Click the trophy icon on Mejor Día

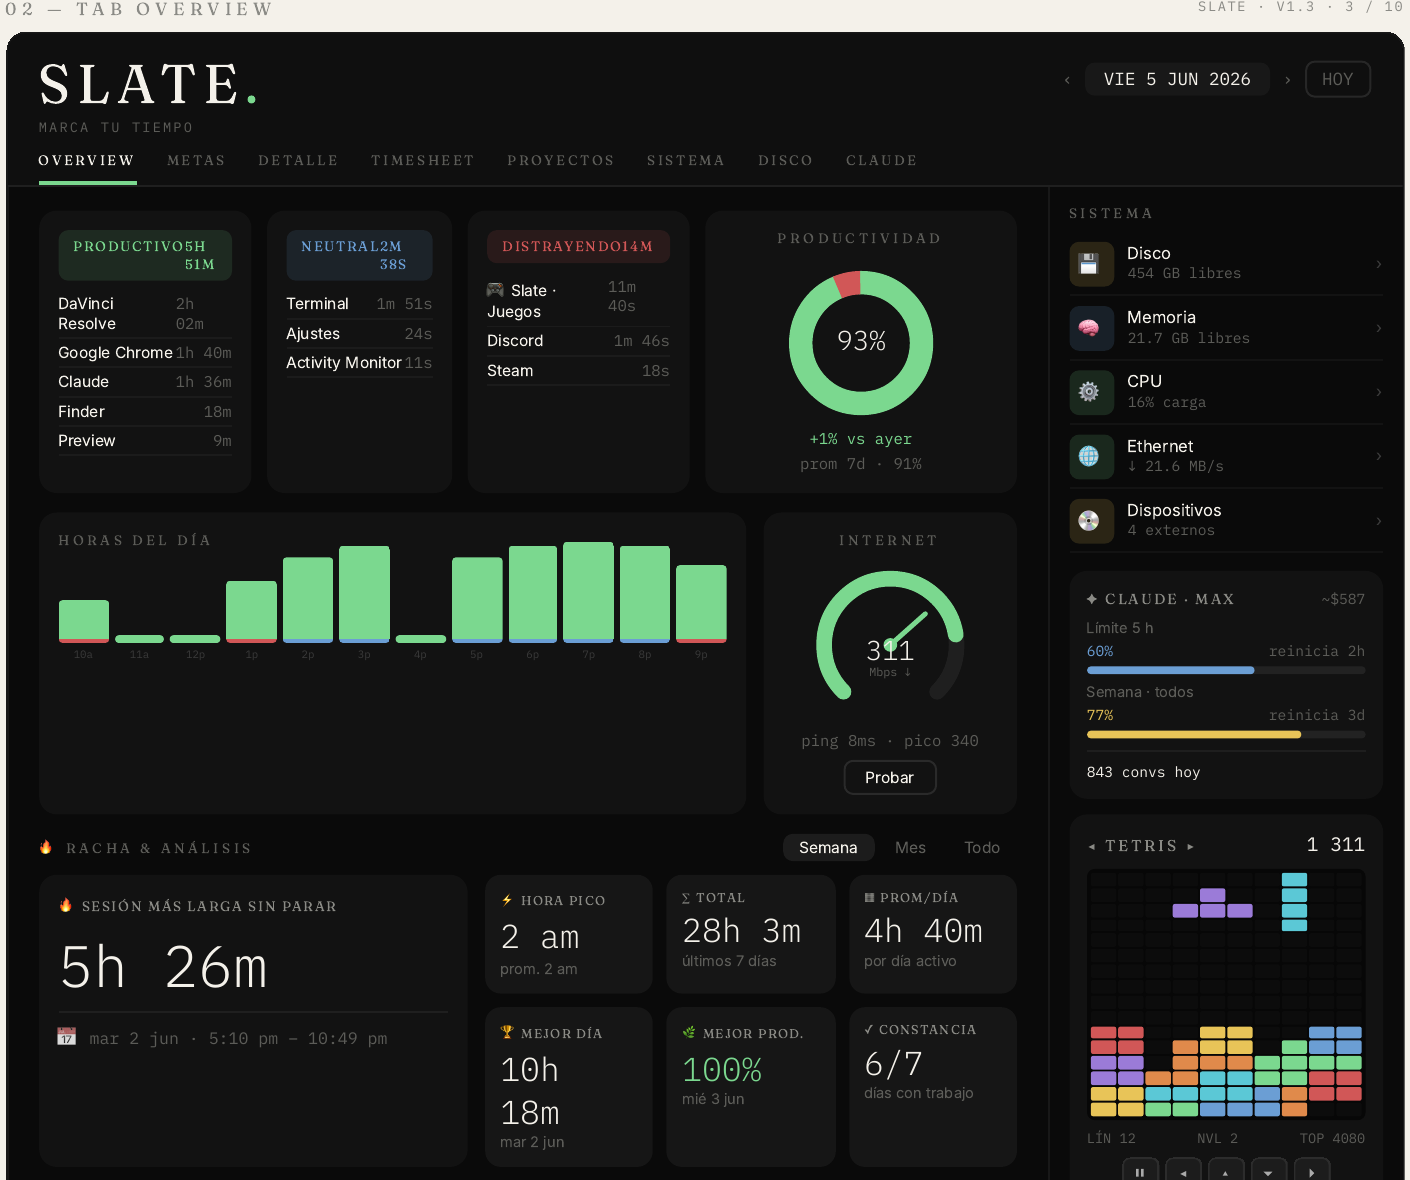(x=507, y=1033)
